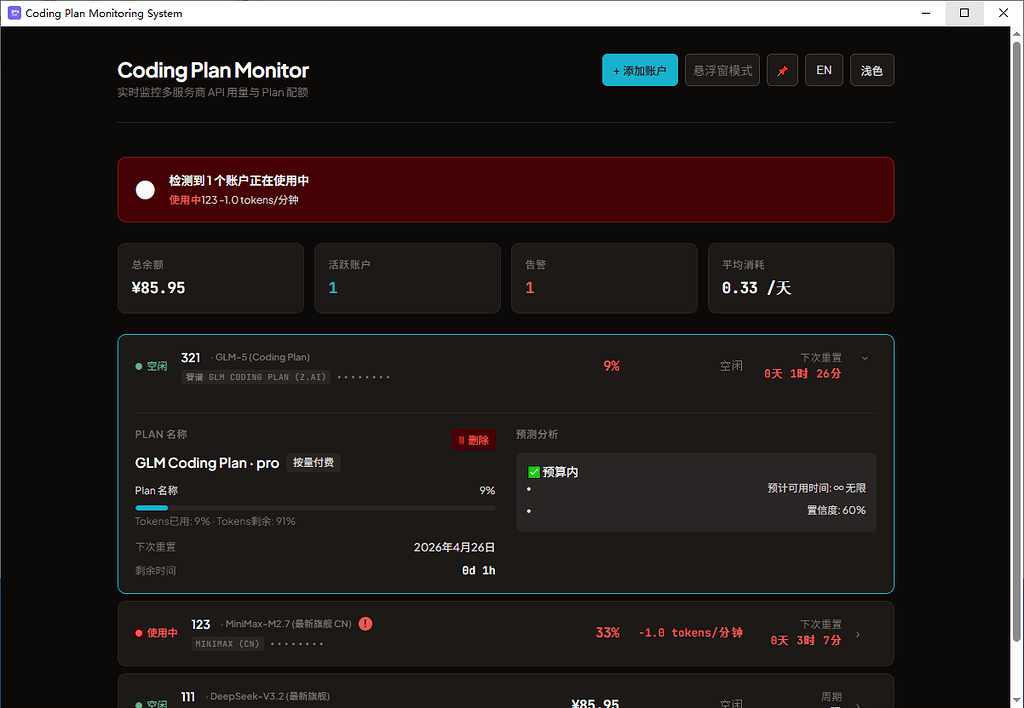Click the 活跃账户 summary card
This screenshot has width=1024, height=708.
click(408, 278)
